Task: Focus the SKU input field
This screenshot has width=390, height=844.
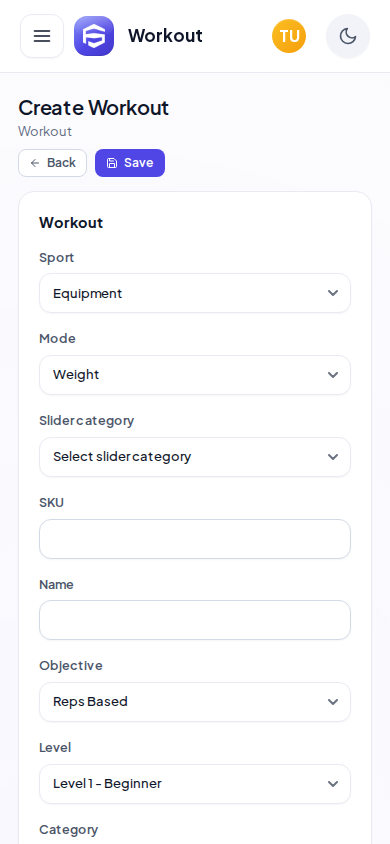Action: click(195, 539)
